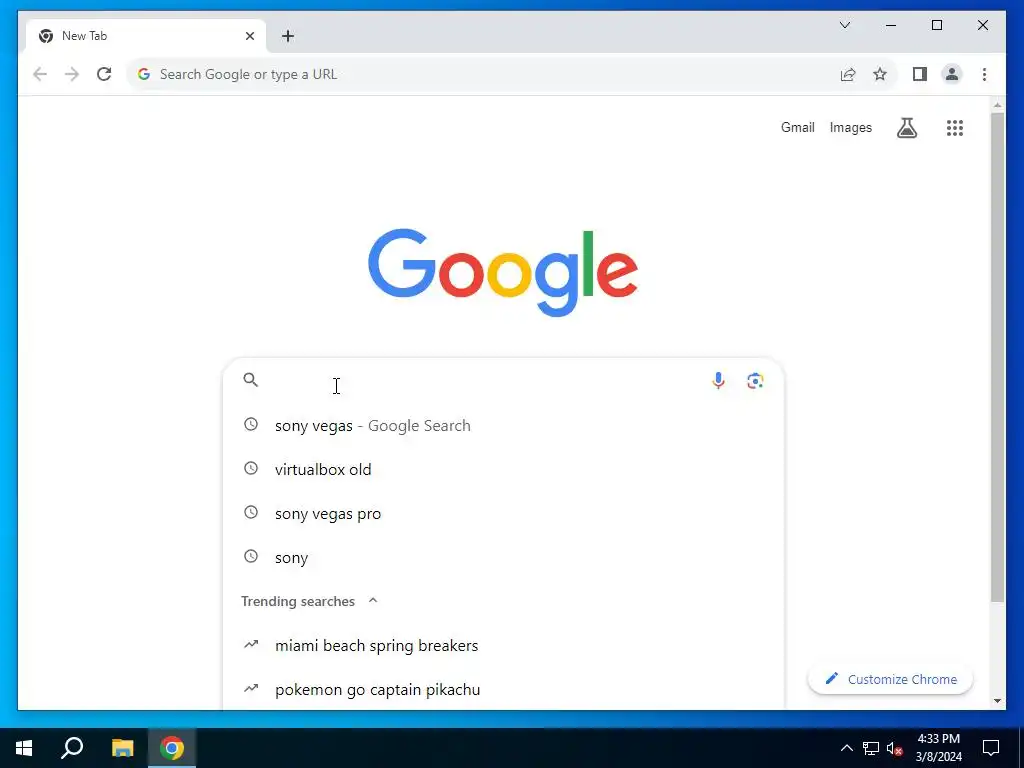The height and width of the screenshot is (768, 1024).
Task: Toggle the Chrome side panel
Action: [x=920, y=74]
